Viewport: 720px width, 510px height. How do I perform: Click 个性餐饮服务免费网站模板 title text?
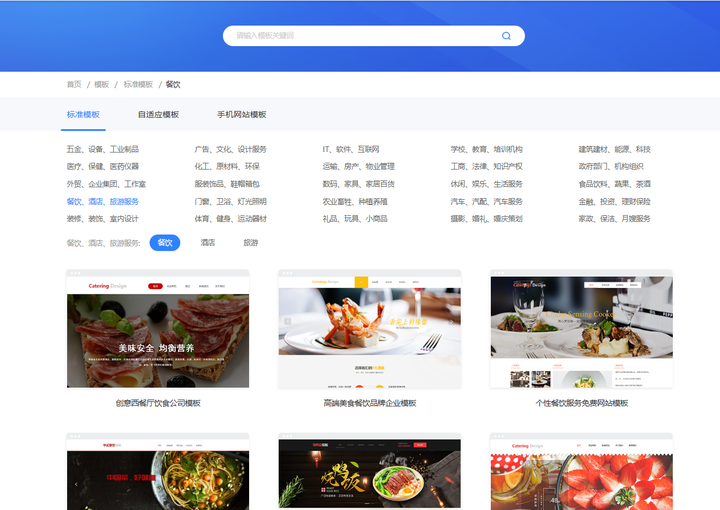(581, 404)
